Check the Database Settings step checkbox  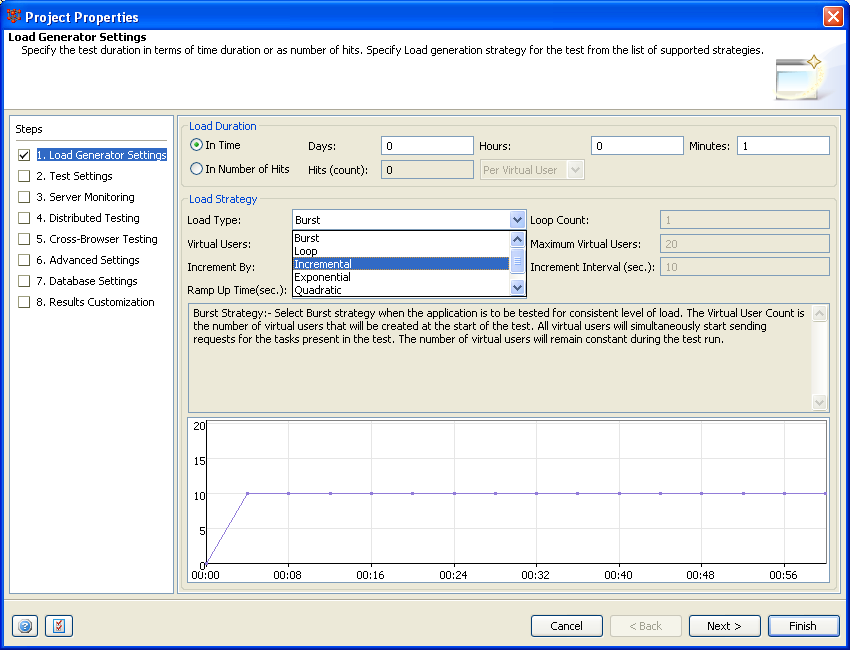[24, 281]
